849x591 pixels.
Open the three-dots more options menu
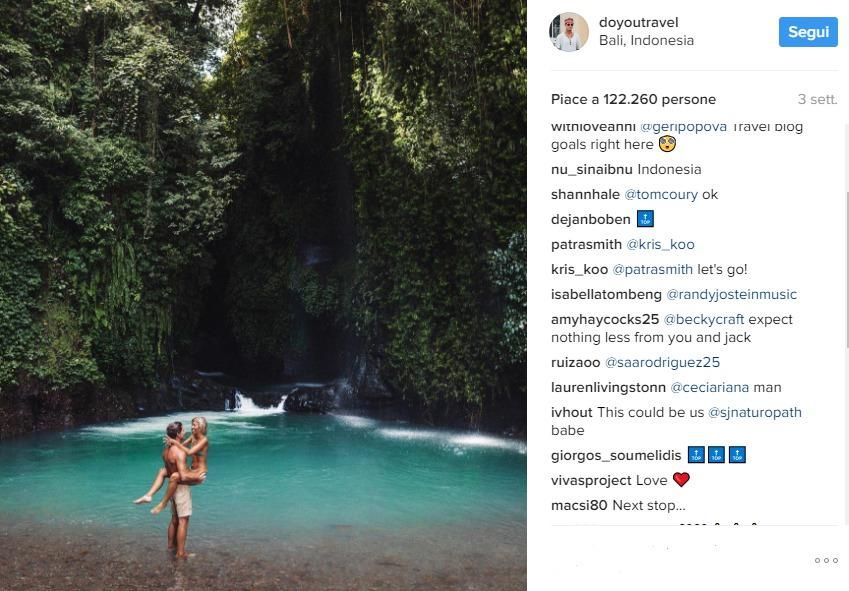[826, 560]
